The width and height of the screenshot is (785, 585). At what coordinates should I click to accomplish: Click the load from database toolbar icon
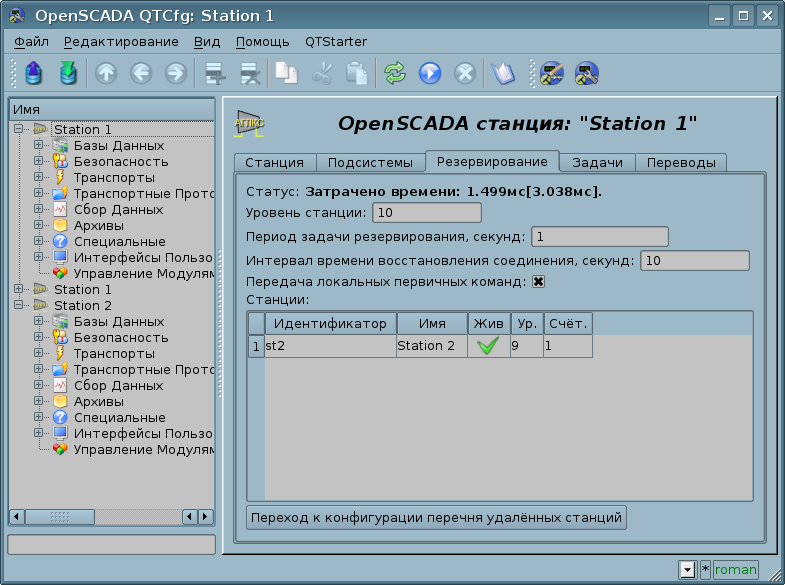pos(34,73)
